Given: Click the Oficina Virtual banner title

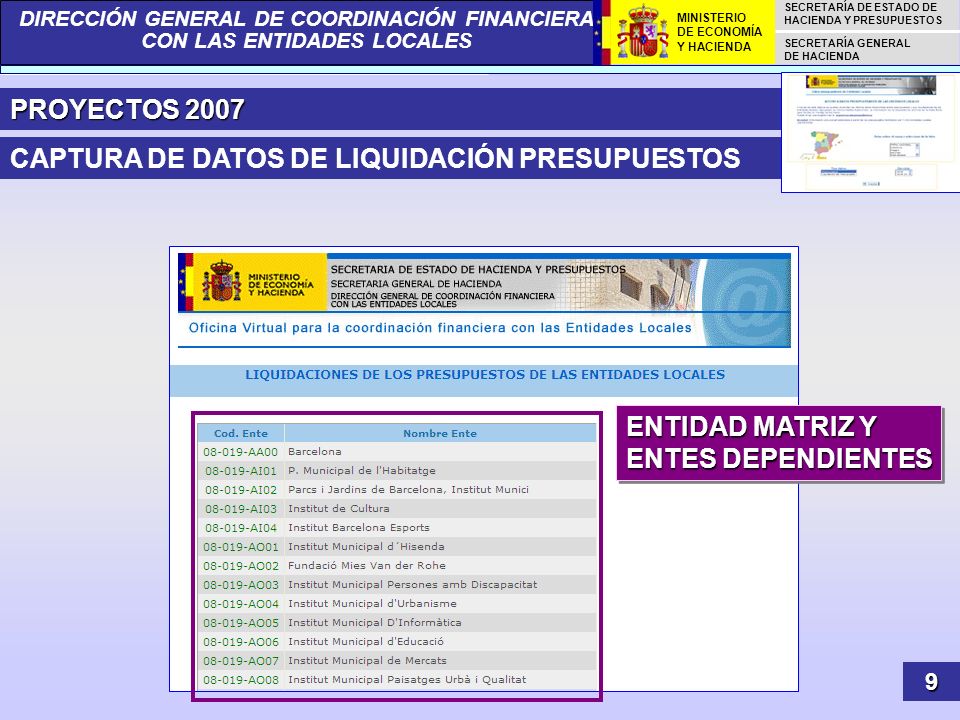Looking at the screenshot, I should (440, 328).
